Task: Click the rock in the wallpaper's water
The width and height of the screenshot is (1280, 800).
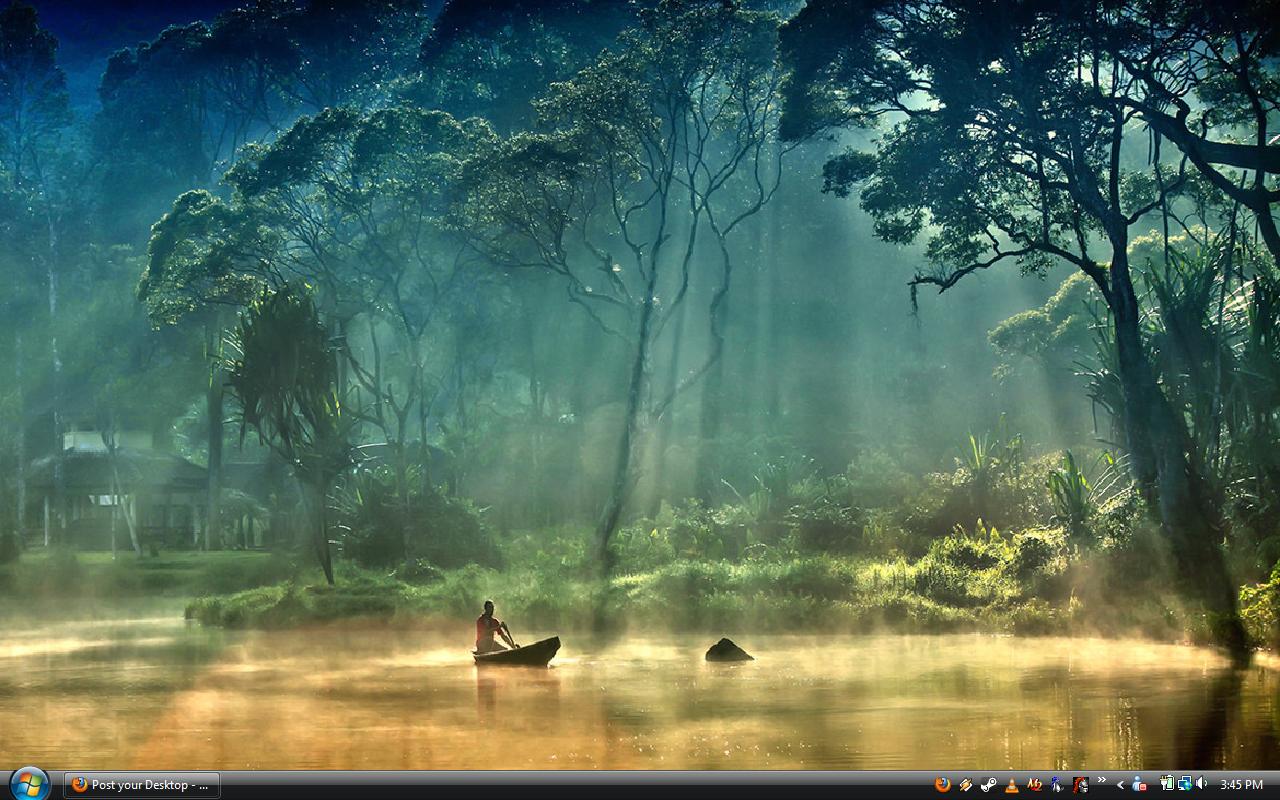Action: (x=728, y=651)
